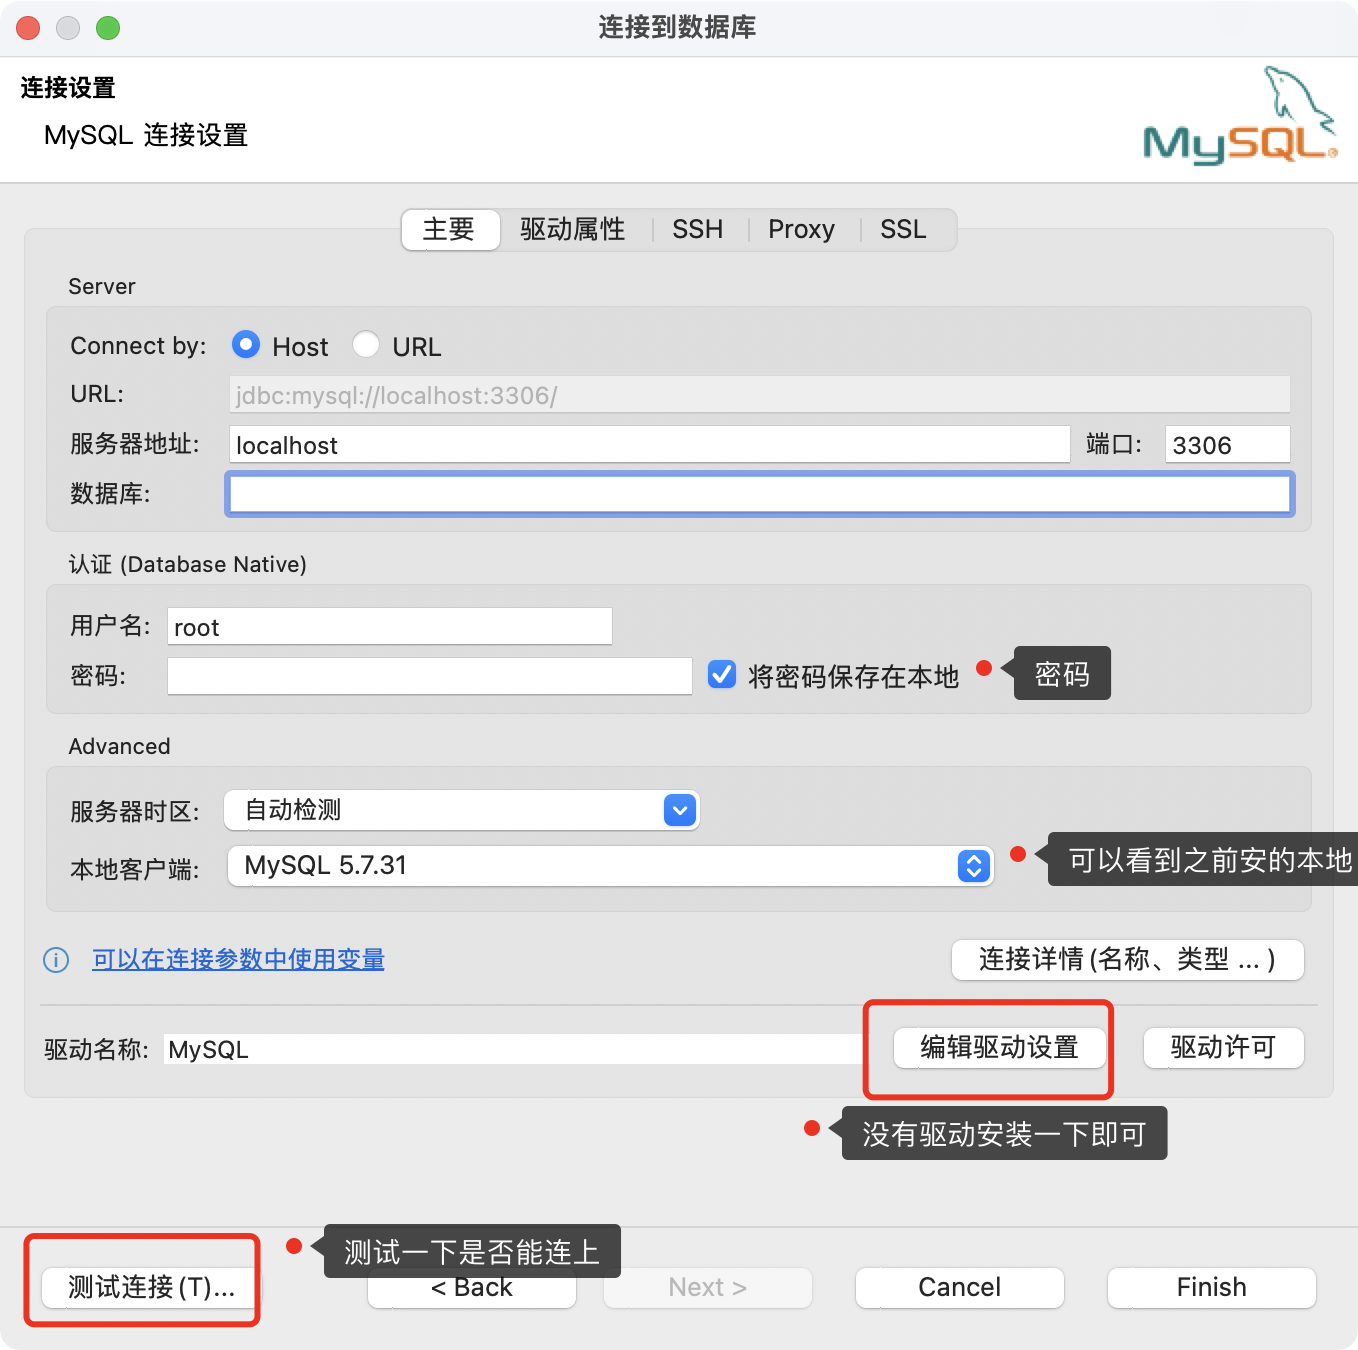Screen dimensions: 1358x1350
Task: Switch to the 主要 tab
Action: click(450, 230)
